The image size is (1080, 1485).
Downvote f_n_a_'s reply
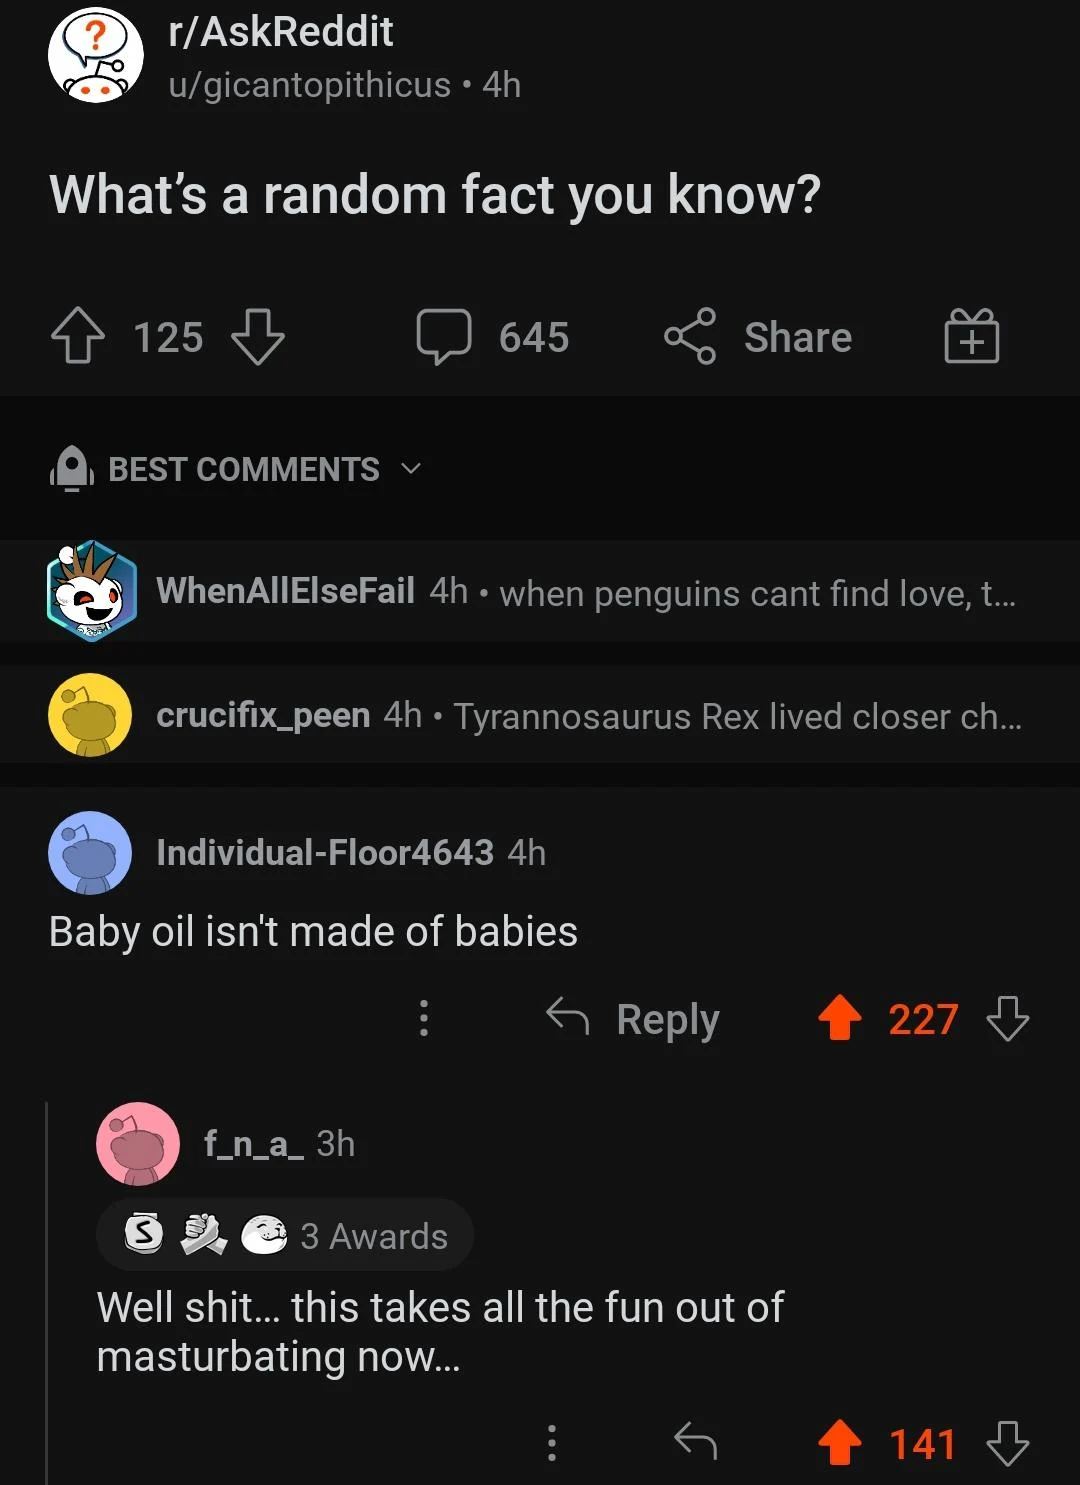pyautogui.click(x=1007, y=1443)
